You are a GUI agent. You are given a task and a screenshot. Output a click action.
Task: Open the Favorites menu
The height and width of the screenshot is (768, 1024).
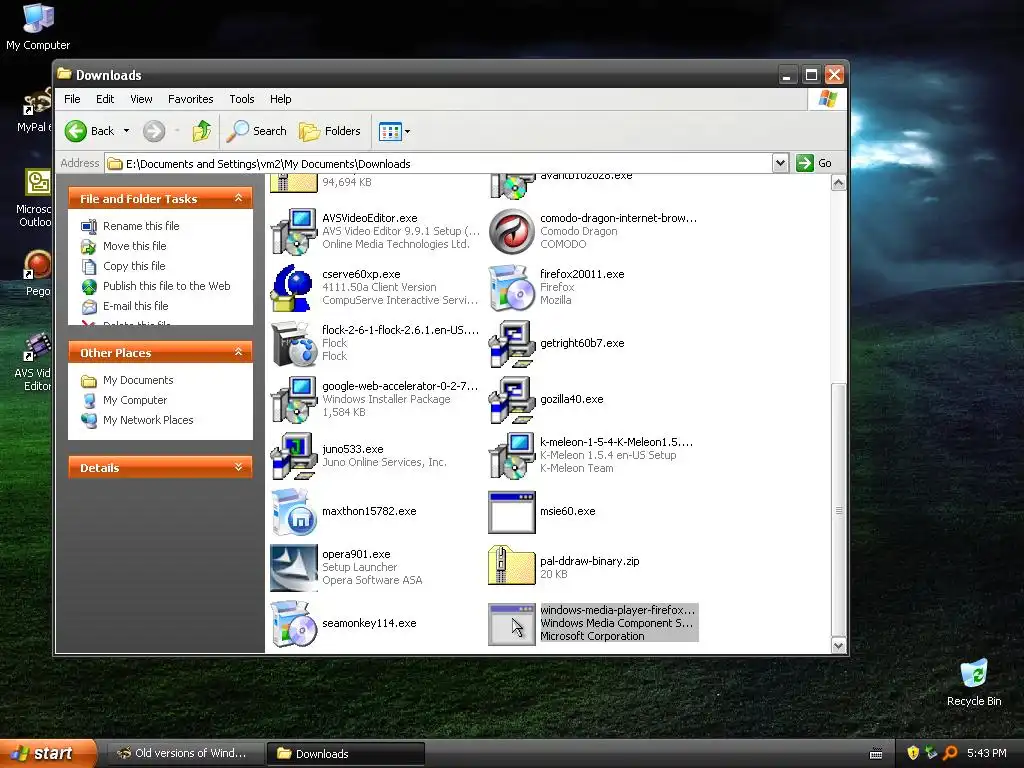[x=190, y=99]
